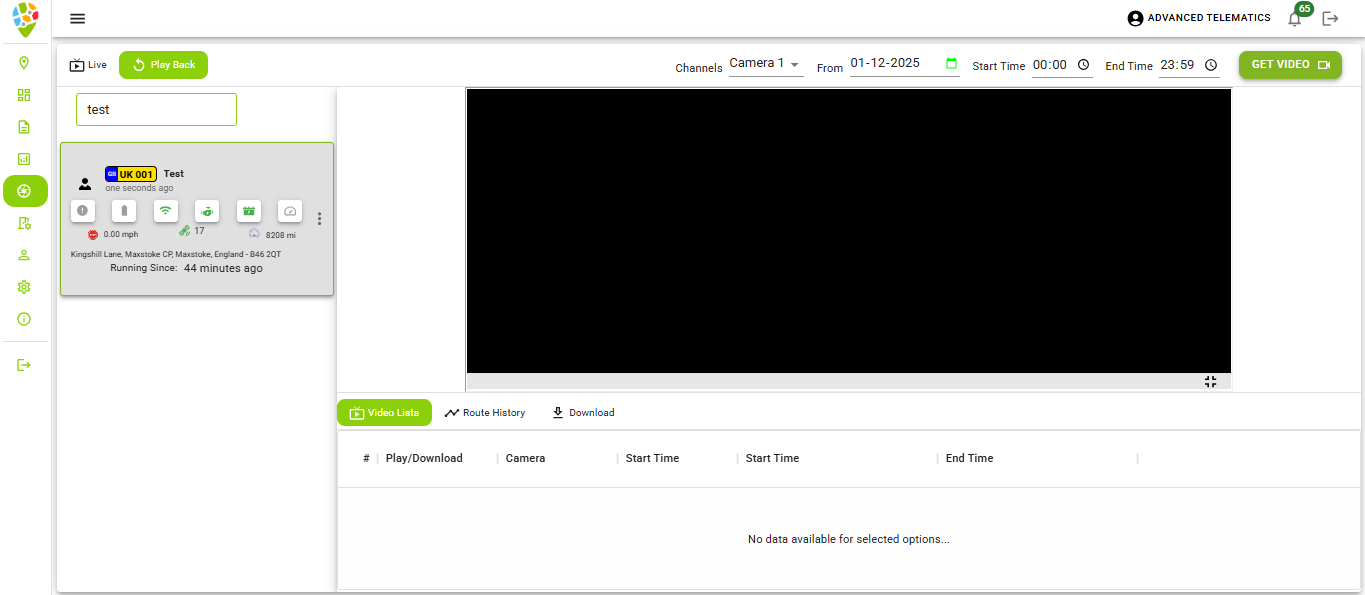Click the info circle sidebar icon
Image resolution: width=1365 pixels, height=595 pixels.
click(24, 319)
